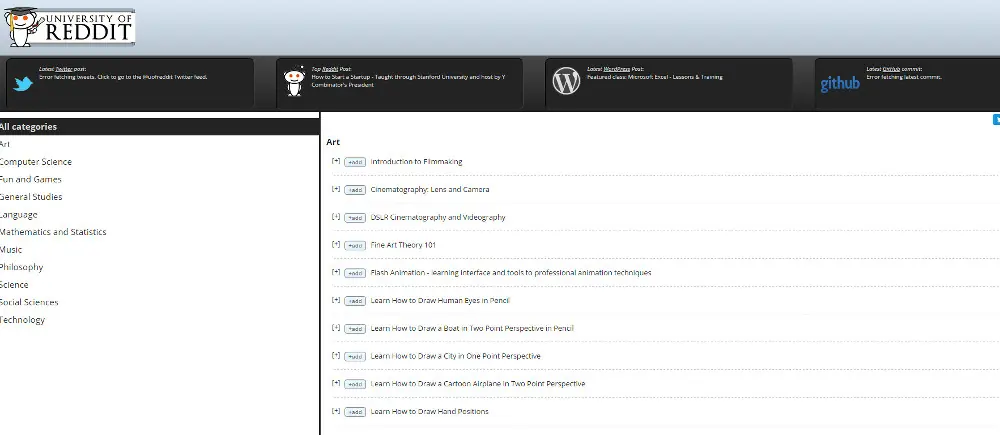
Task: Expand Fine Art Theory 101 course
Action: pyautogui.click(x=336, y=244)
